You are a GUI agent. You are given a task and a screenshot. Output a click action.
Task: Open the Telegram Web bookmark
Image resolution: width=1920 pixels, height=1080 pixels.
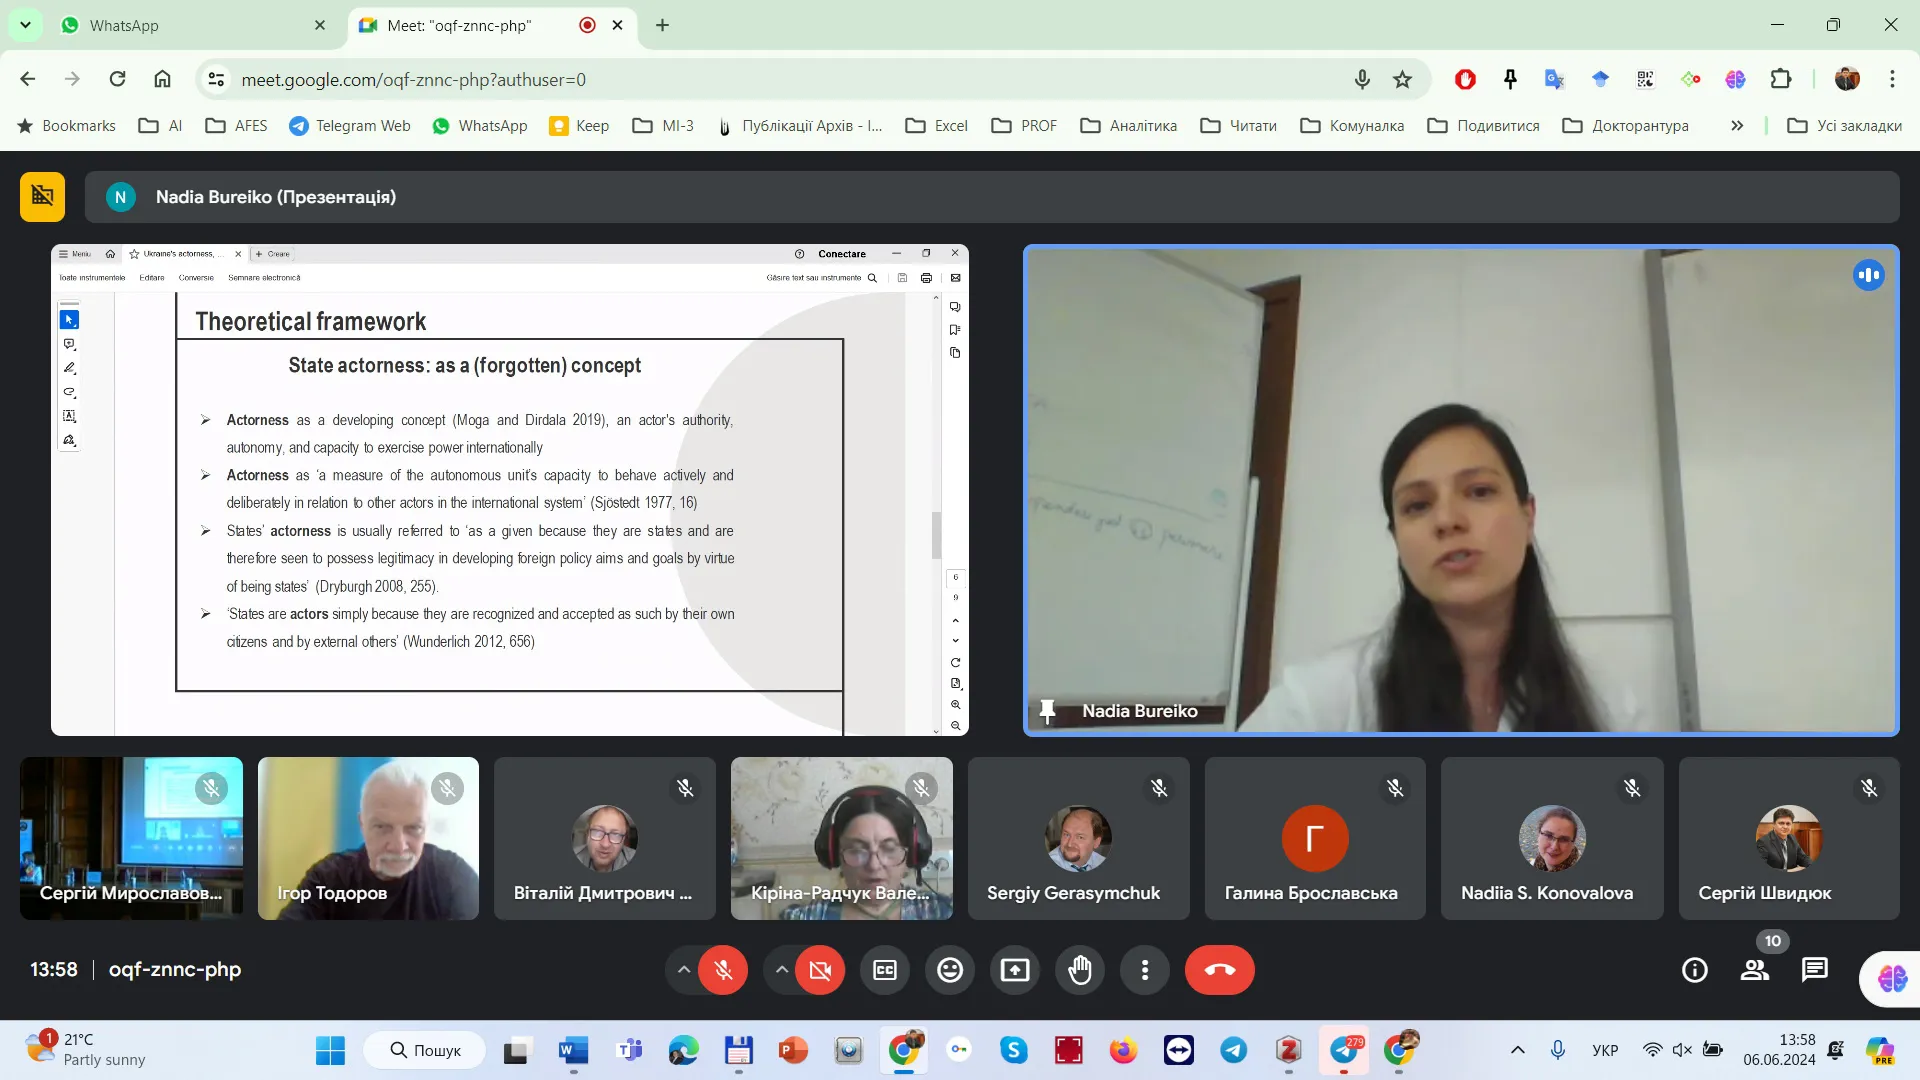[350, 126]
